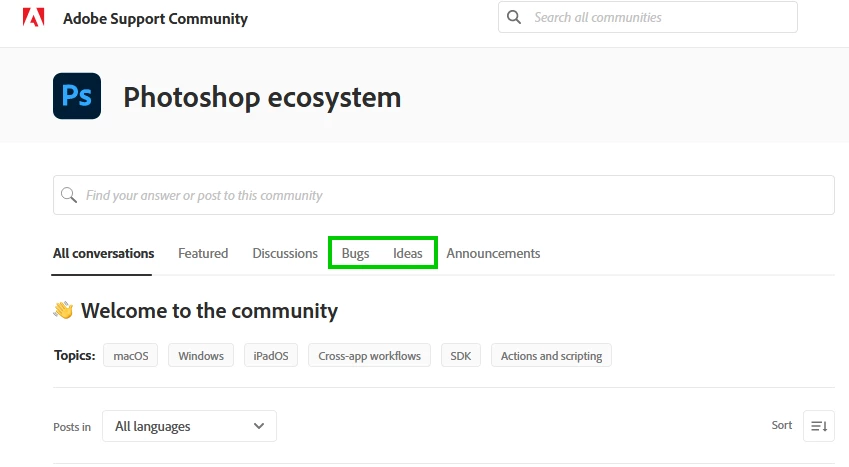Click the Topics: label

pos(75,355)
